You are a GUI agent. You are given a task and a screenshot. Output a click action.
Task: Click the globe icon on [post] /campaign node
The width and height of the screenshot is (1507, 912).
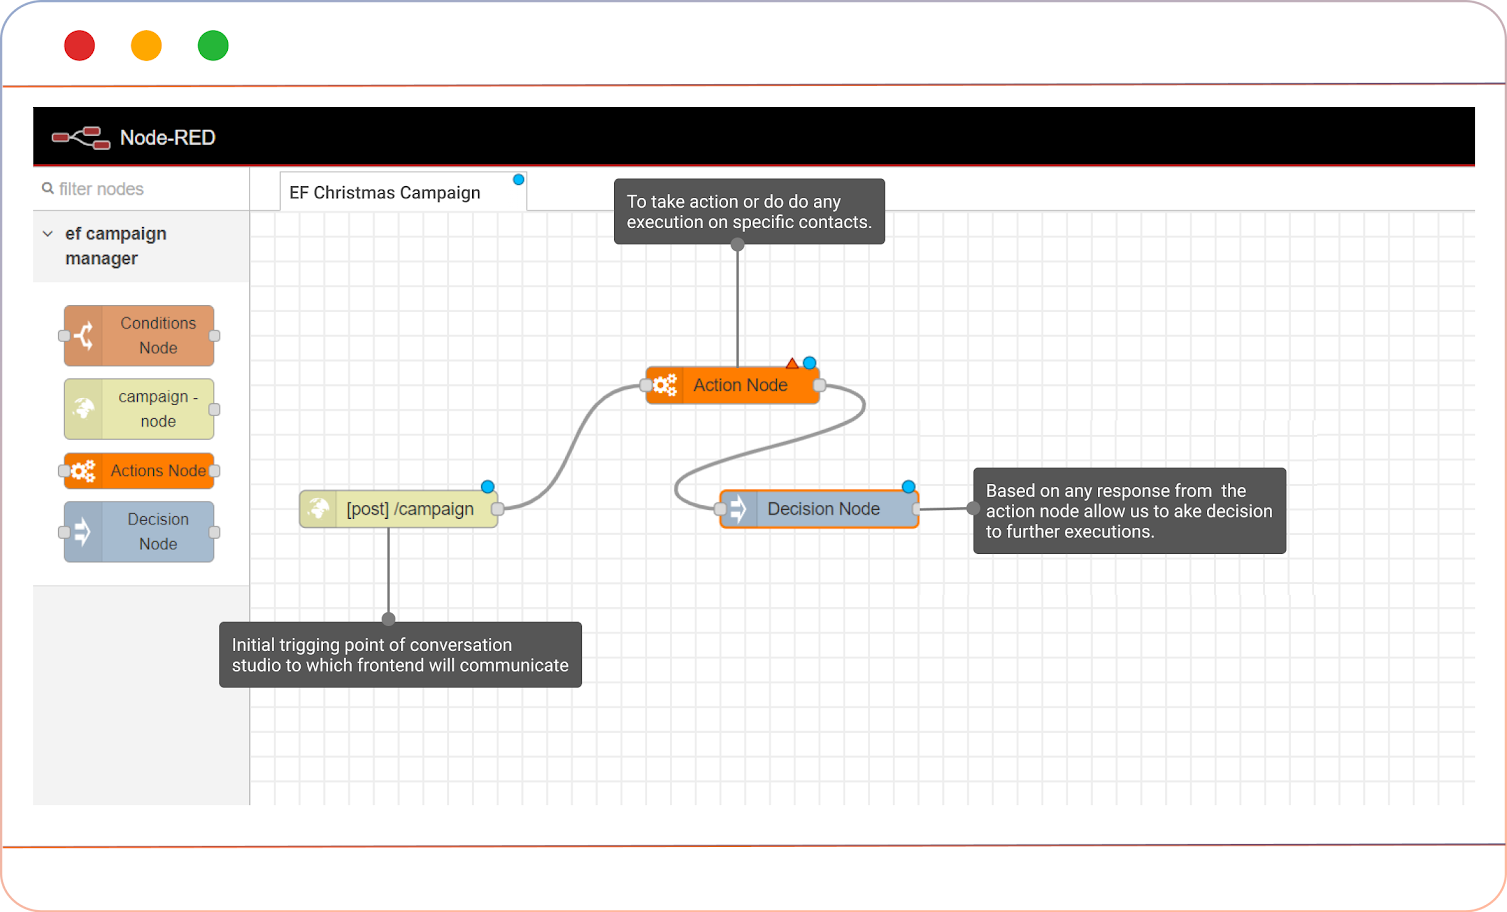coord(319,509)
